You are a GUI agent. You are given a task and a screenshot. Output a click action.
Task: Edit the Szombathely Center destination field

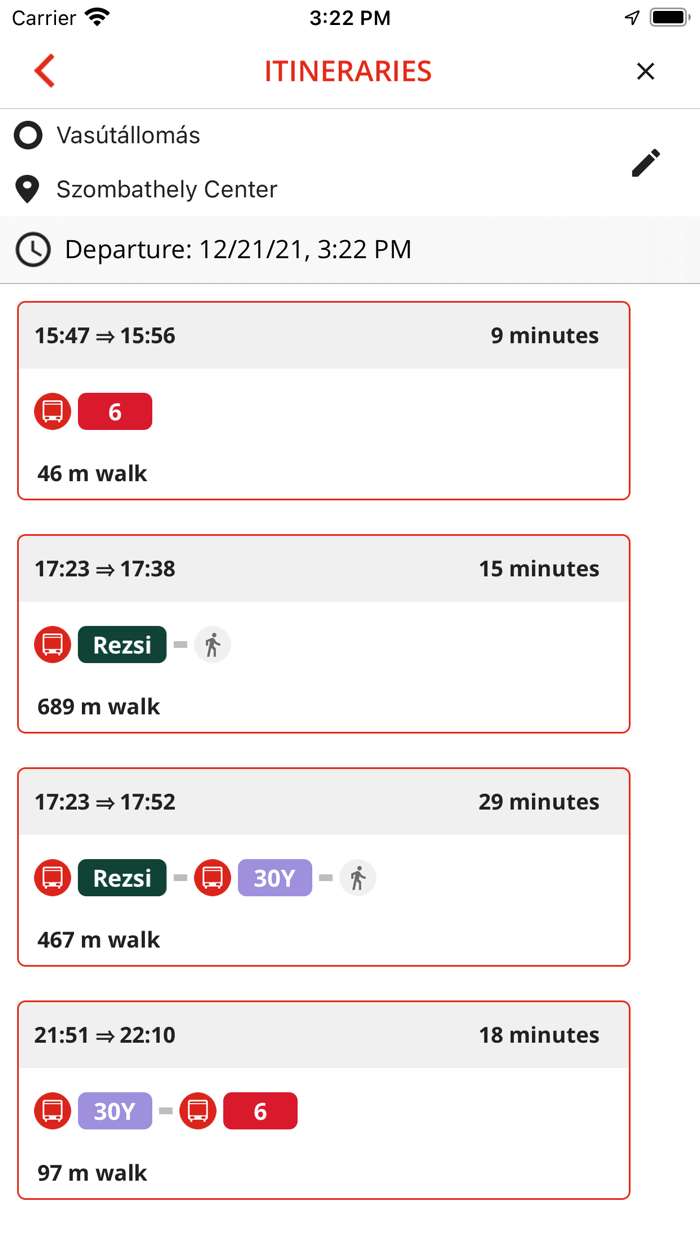167,189
